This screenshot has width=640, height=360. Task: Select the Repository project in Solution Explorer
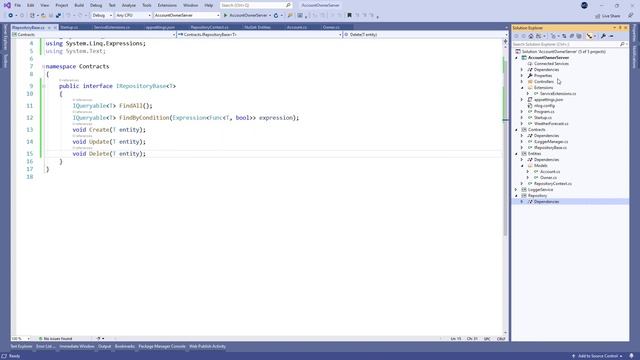[537, 196]
